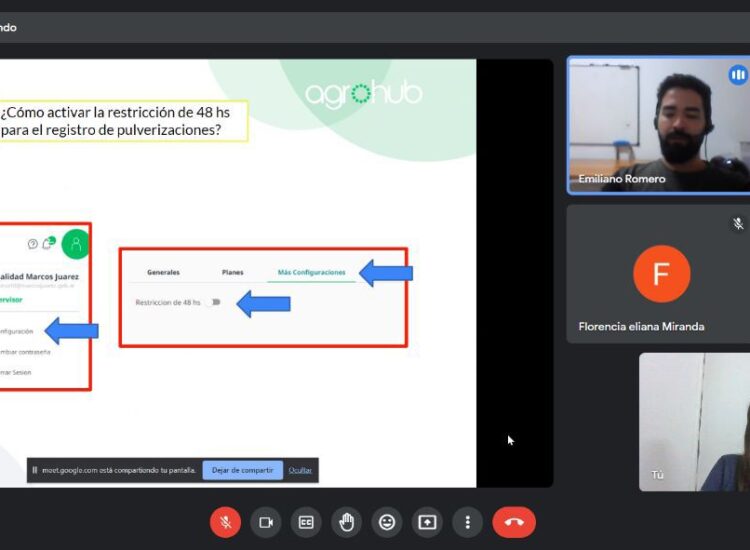
Task: Open the notifications bell icon
Action: point(47,244)
